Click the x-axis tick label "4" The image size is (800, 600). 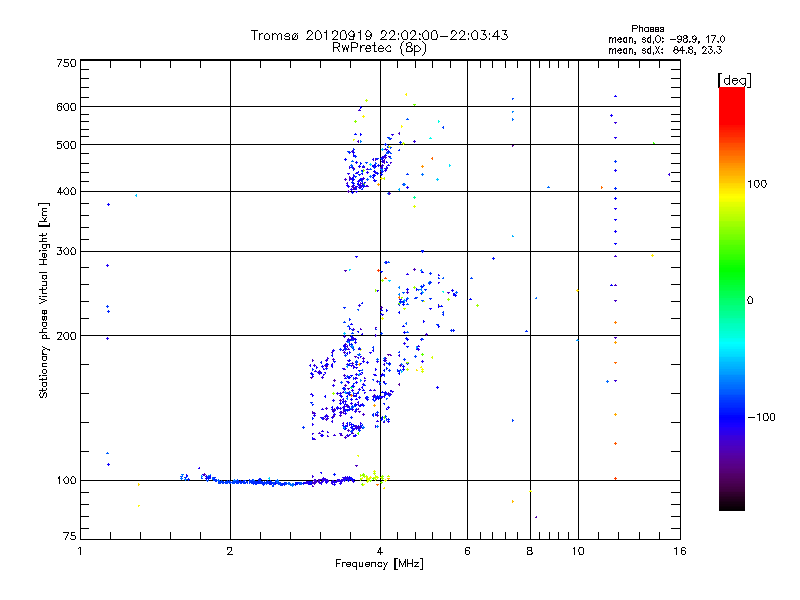tap(380, 551)
